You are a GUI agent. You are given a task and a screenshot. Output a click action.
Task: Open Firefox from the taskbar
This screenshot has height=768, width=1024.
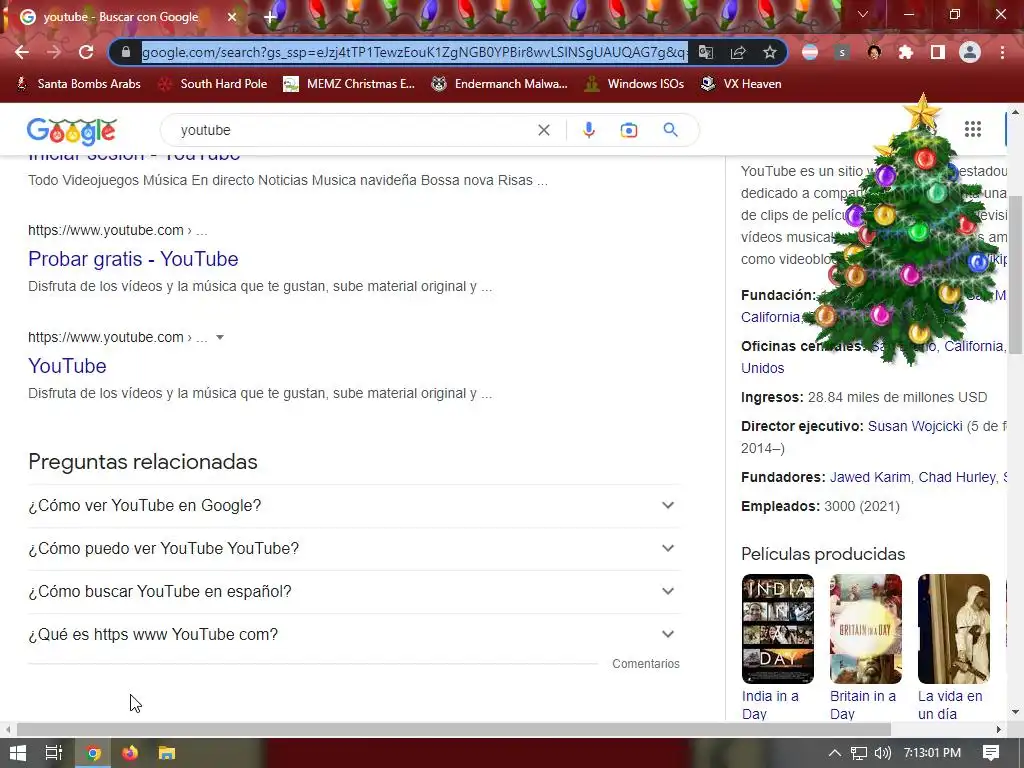[130, 753]
